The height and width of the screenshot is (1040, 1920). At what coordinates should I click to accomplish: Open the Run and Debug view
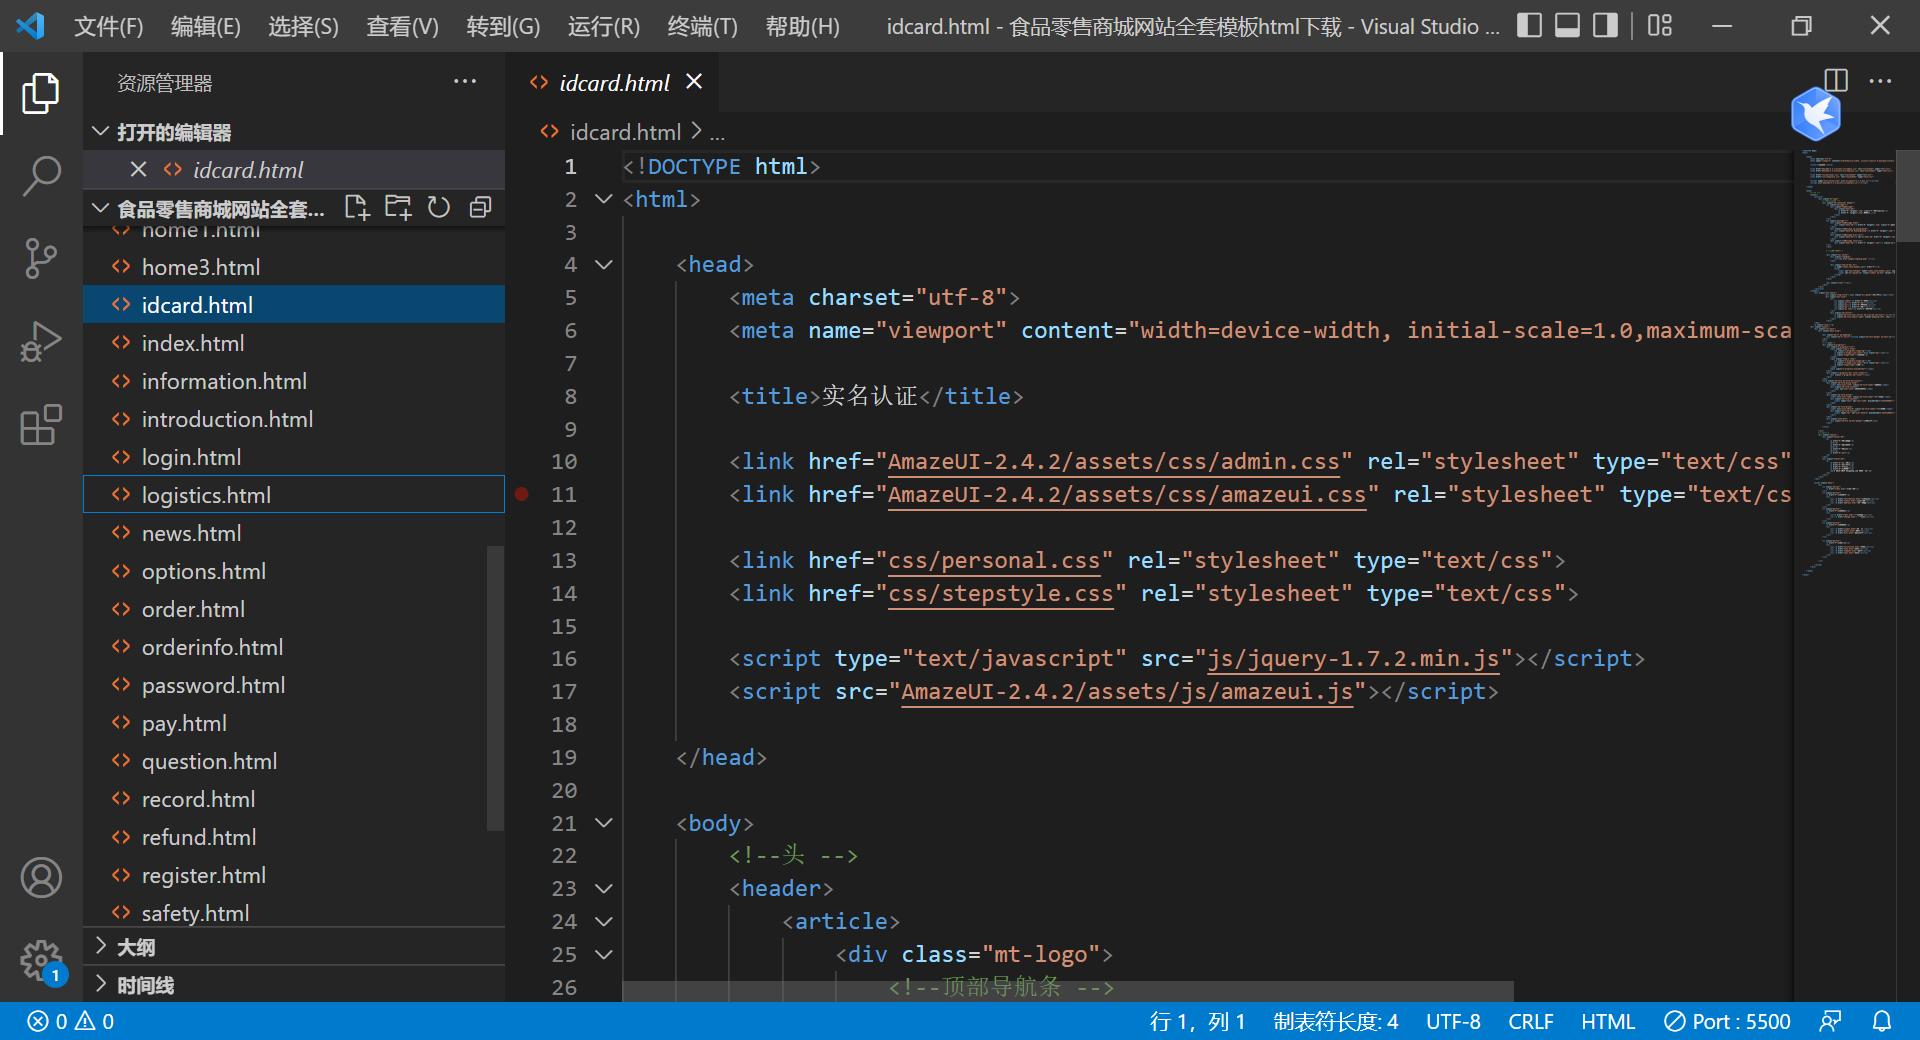coord(41,341)
